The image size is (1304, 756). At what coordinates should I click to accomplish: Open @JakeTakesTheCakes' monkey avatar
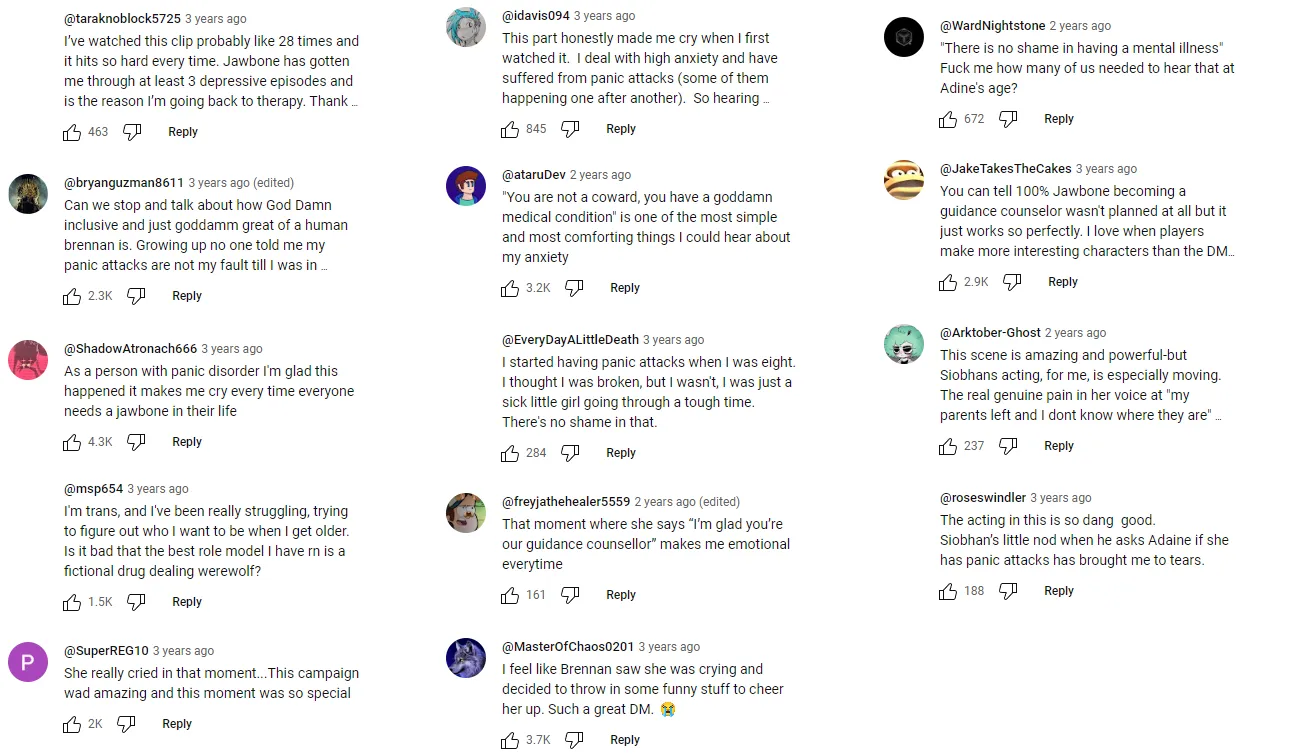(x=904, y=180)
